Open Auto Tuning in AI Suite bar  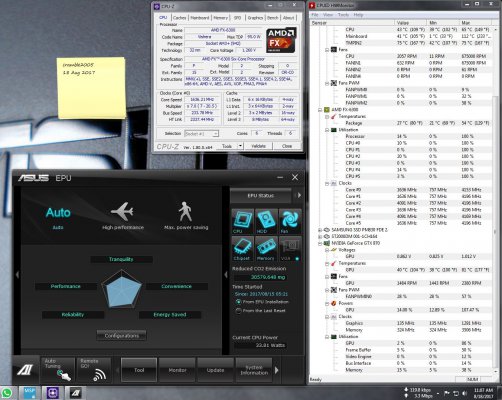coord(58,369)
